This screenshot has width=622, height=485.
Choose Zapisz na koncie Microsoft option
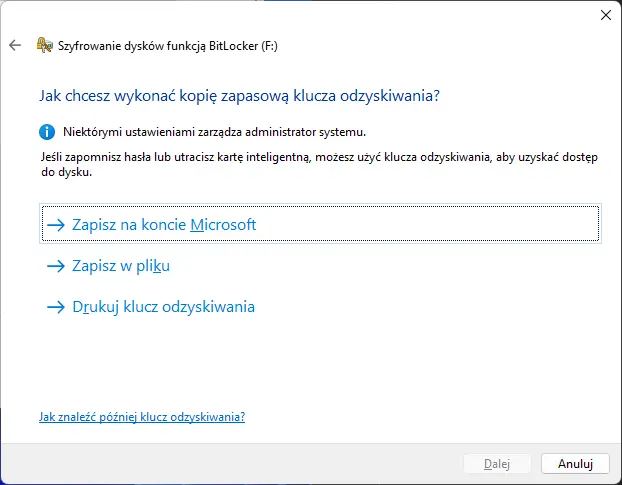(x=320, y=224)
